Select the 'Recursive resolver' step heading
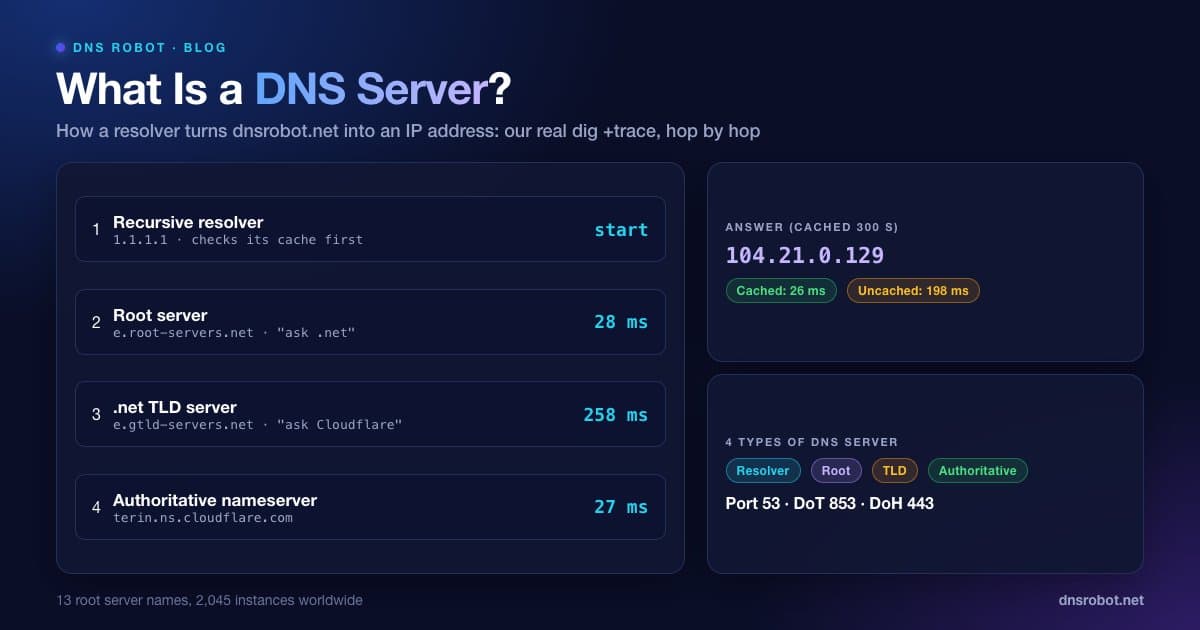1200x630 pixels. 188,222
